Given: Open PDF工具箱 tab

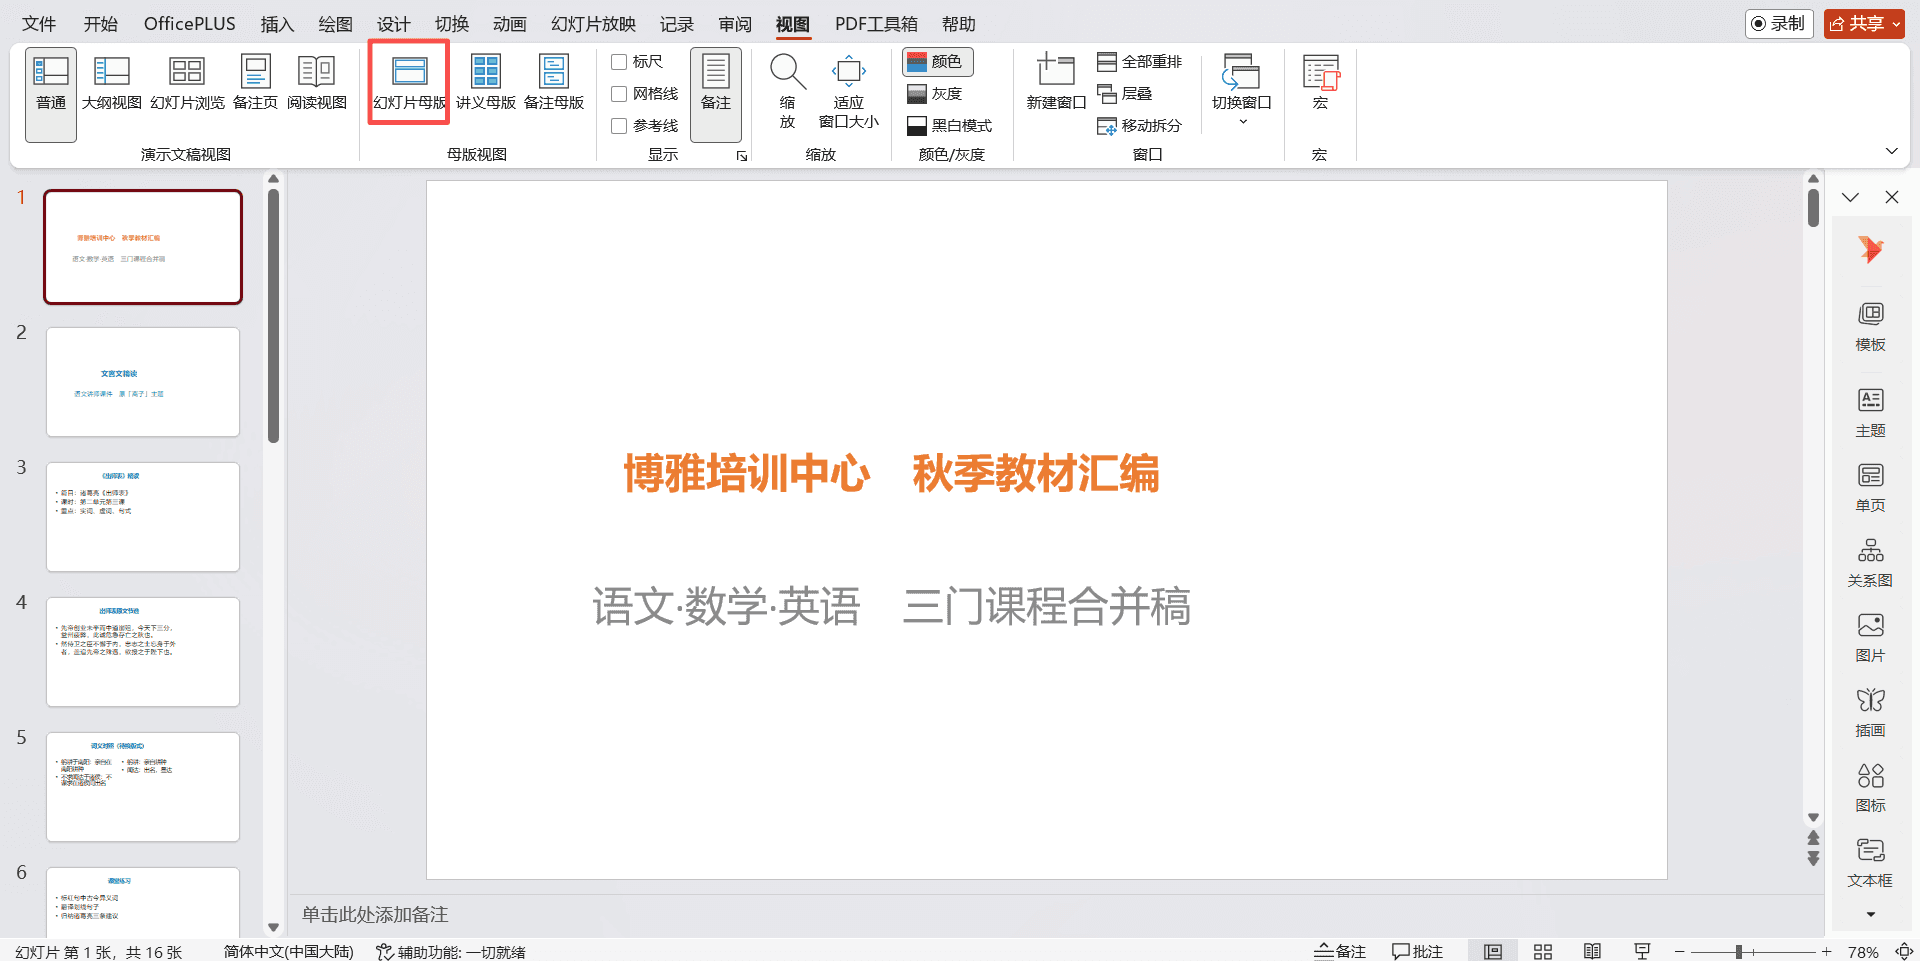Looking at the screenshot, I should click(876, 24).
